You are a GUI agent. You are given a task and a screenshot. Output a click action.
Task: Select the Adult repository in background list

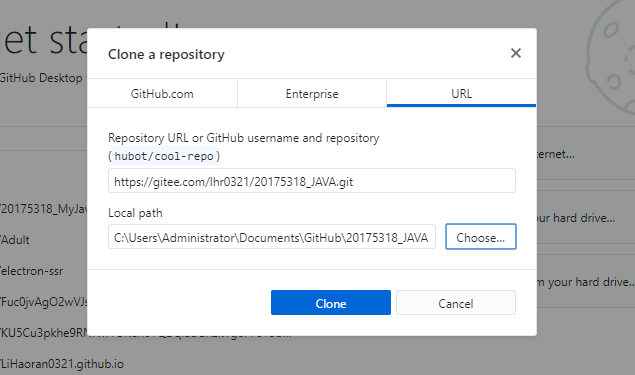(x=15, y=240)
